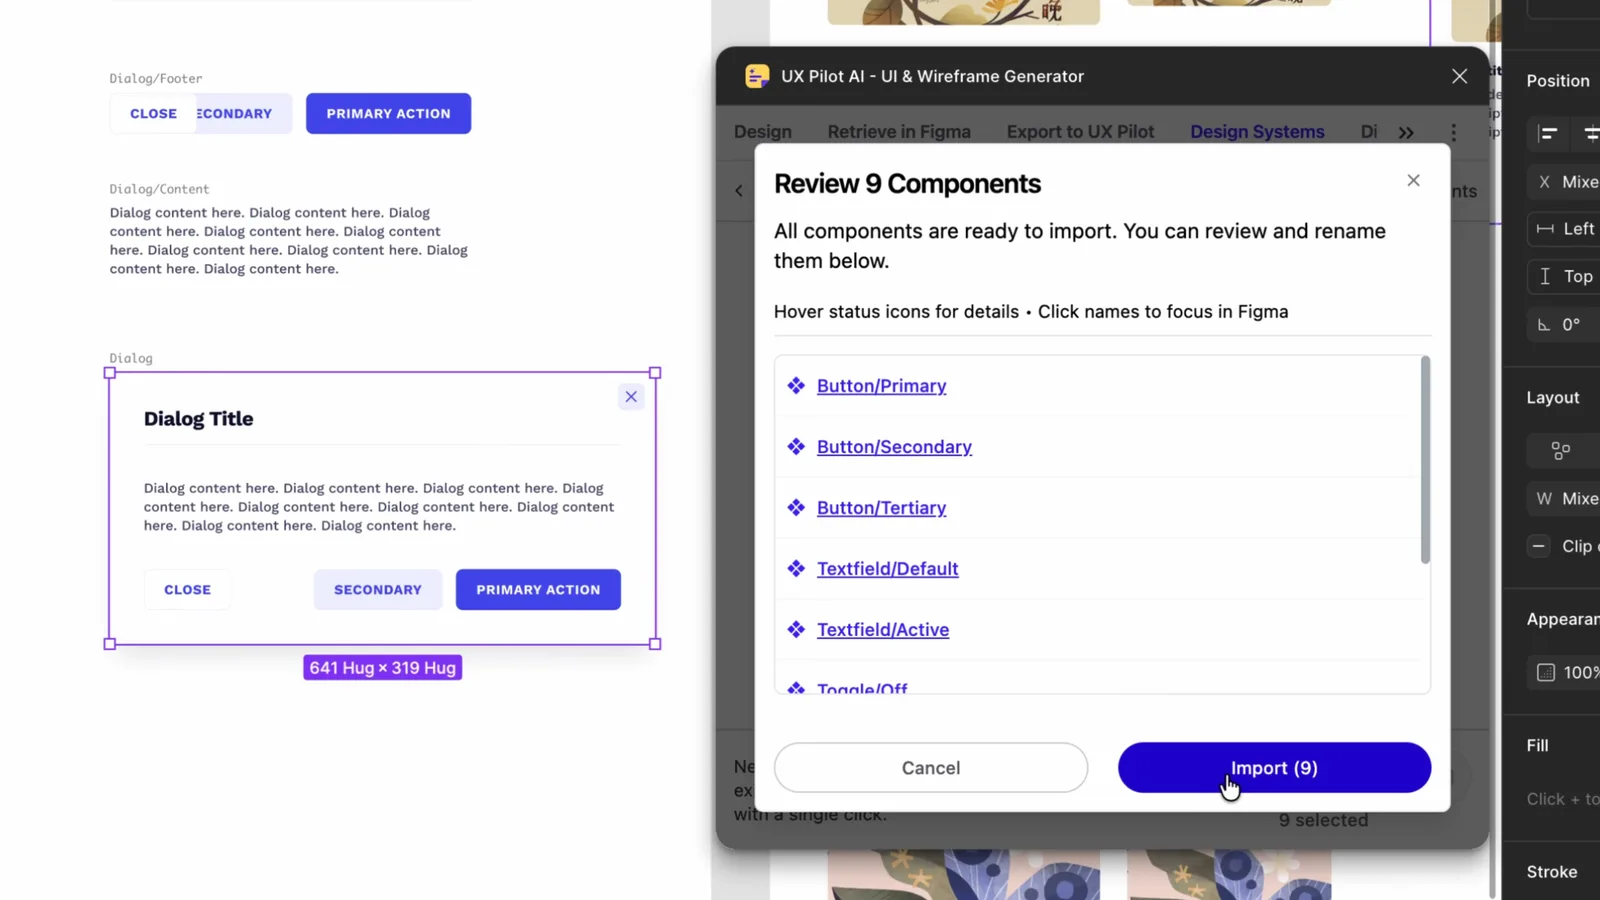Switch to the Retrieve in Figma tab
This screenshot has height=900, width=1600.
[x=899, y=132]
